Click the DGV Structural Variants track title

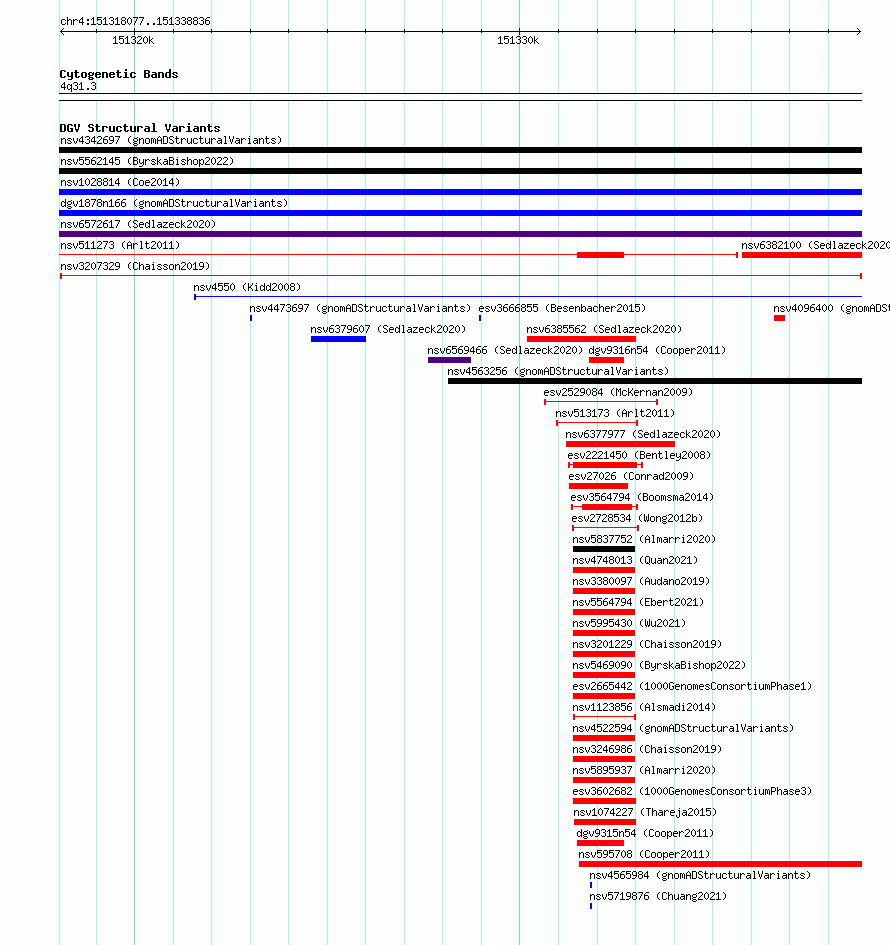tap(140, 128)
